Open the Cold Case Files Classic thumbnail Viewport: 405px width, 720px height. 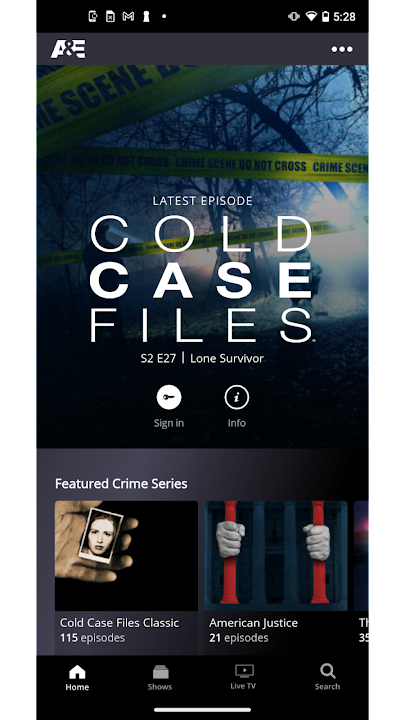(x=126, y=556)
